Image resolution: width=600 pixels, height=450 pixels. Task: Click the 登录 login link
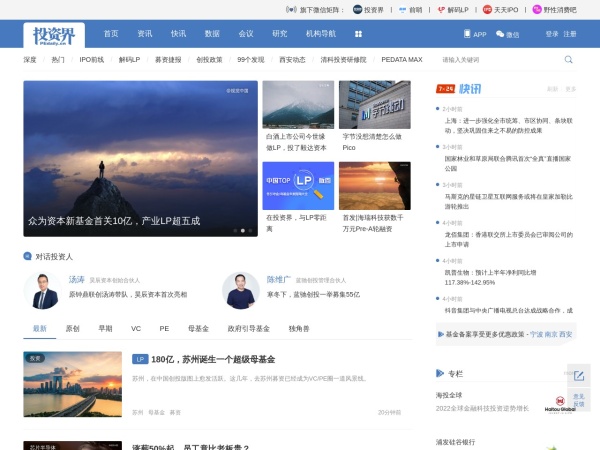click(552, 34)
